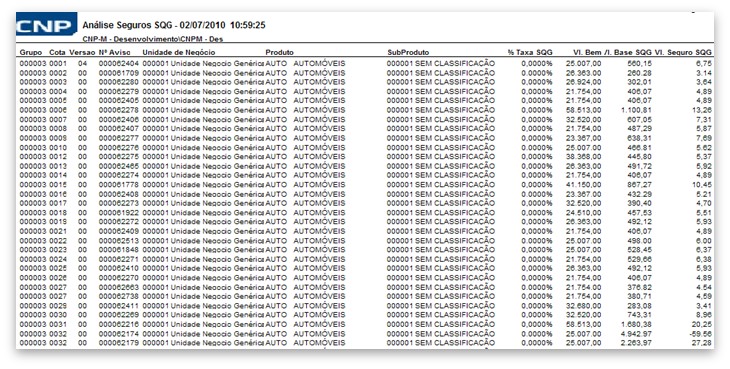The height and width of the screenshot is (369, 730).
Task: Click aviso number 000062738
Action: [x=119, y=296]
